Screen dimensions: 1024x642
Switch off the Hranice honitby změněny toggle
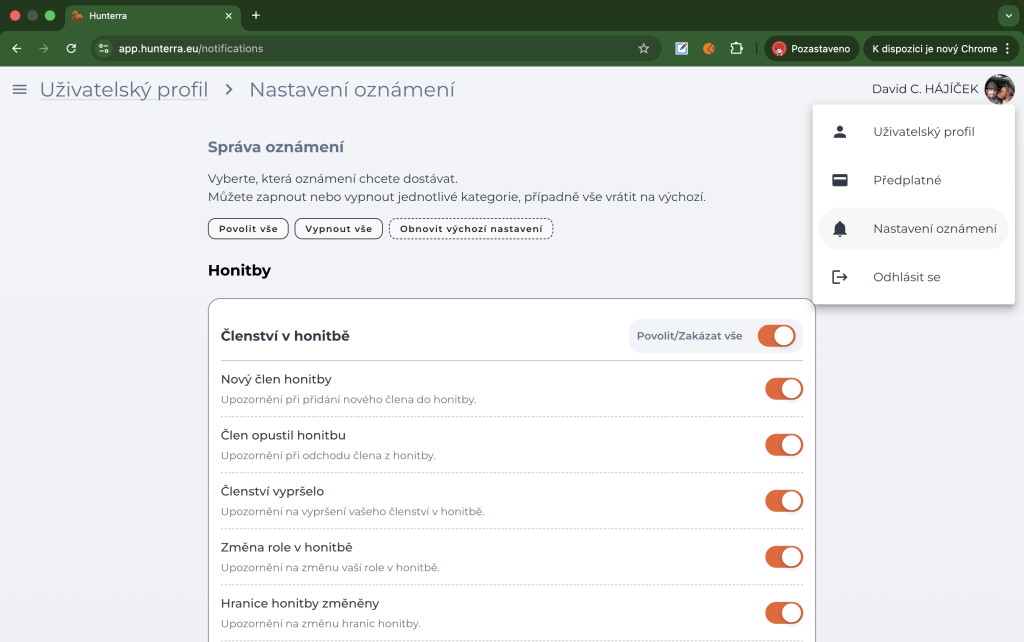point(783,613)
